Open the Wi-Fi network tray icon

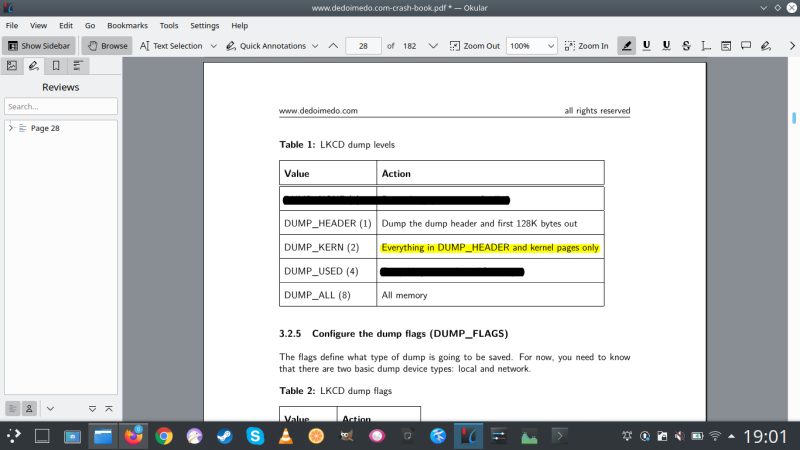point(715,436)
